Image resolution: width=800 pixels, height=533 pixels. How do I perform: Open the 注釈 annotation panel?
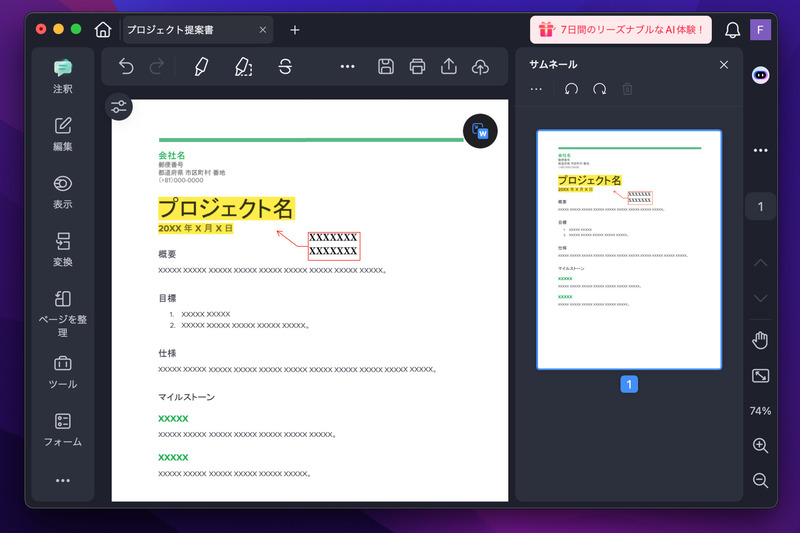pos(63,77)
